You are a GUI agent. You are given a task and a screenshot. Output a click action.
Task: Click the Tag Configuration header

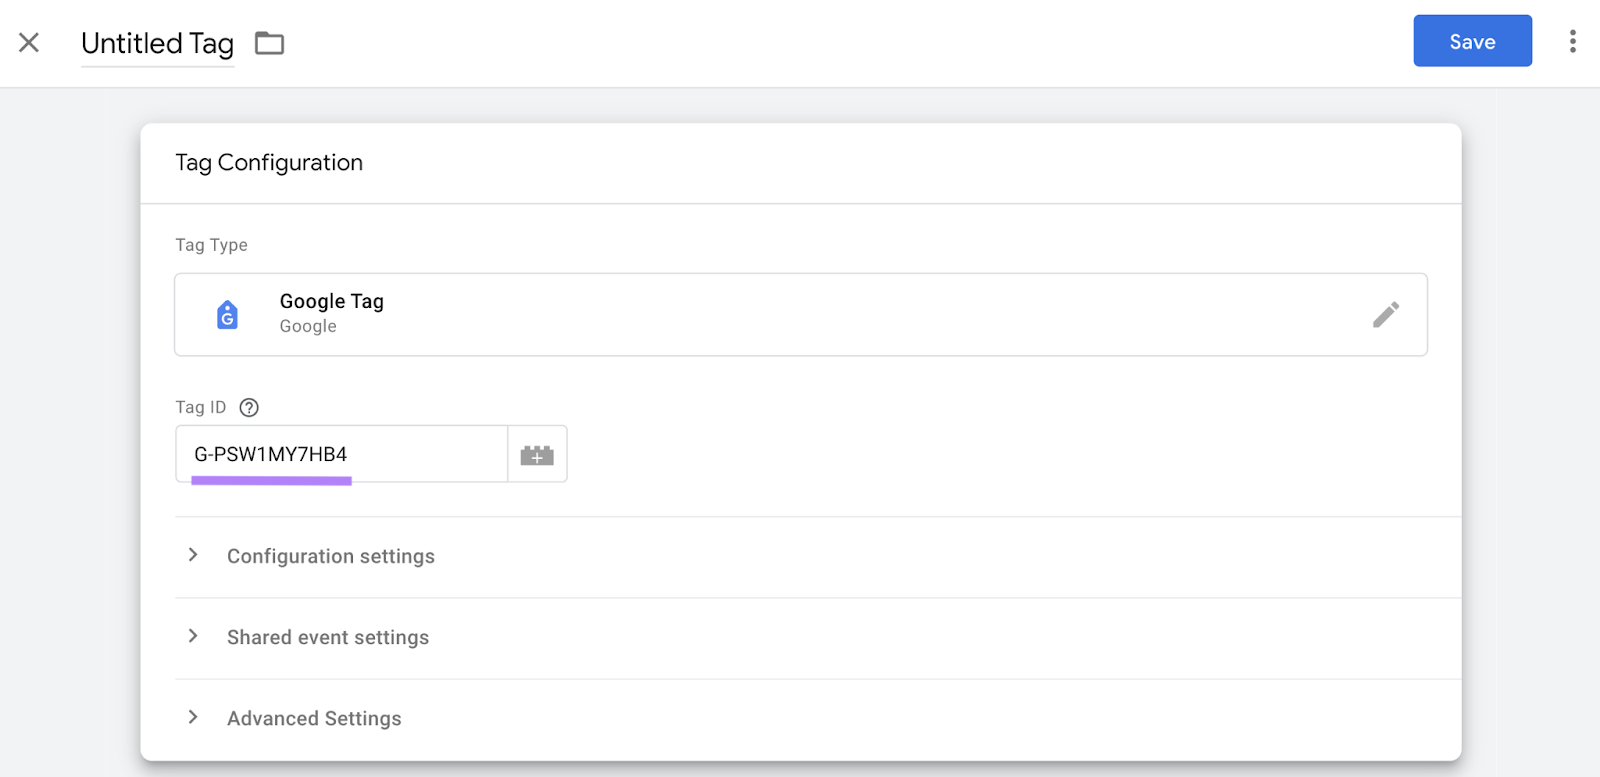click(x=269, y=162)
